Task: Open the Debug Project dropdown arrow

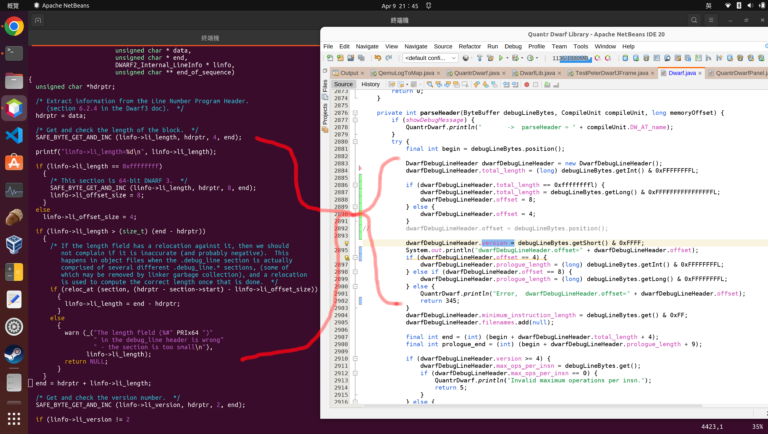Action: [x=522, y=58]
